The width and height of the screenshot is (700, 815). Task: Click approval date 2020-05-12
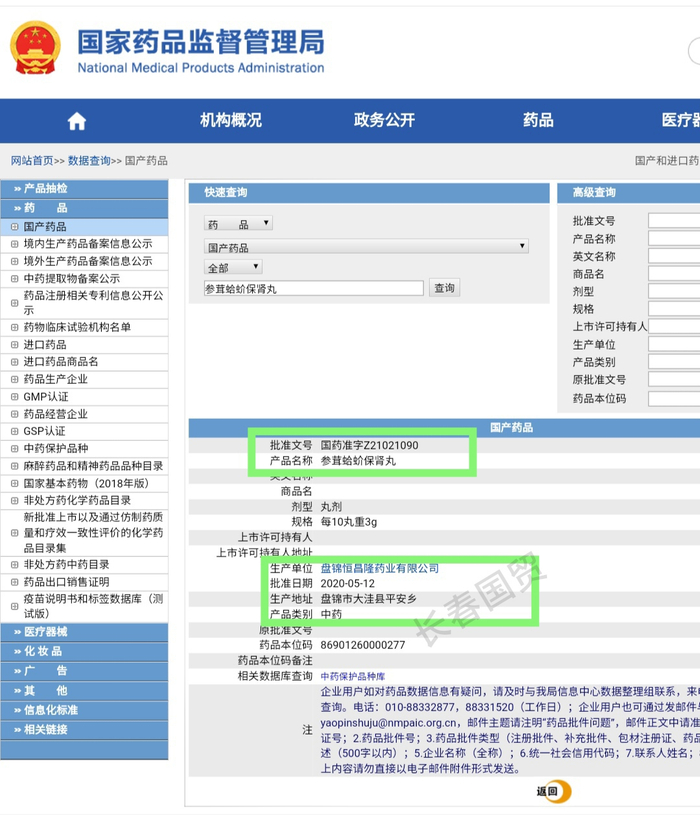pyautogui.click(x=348, y=584)
